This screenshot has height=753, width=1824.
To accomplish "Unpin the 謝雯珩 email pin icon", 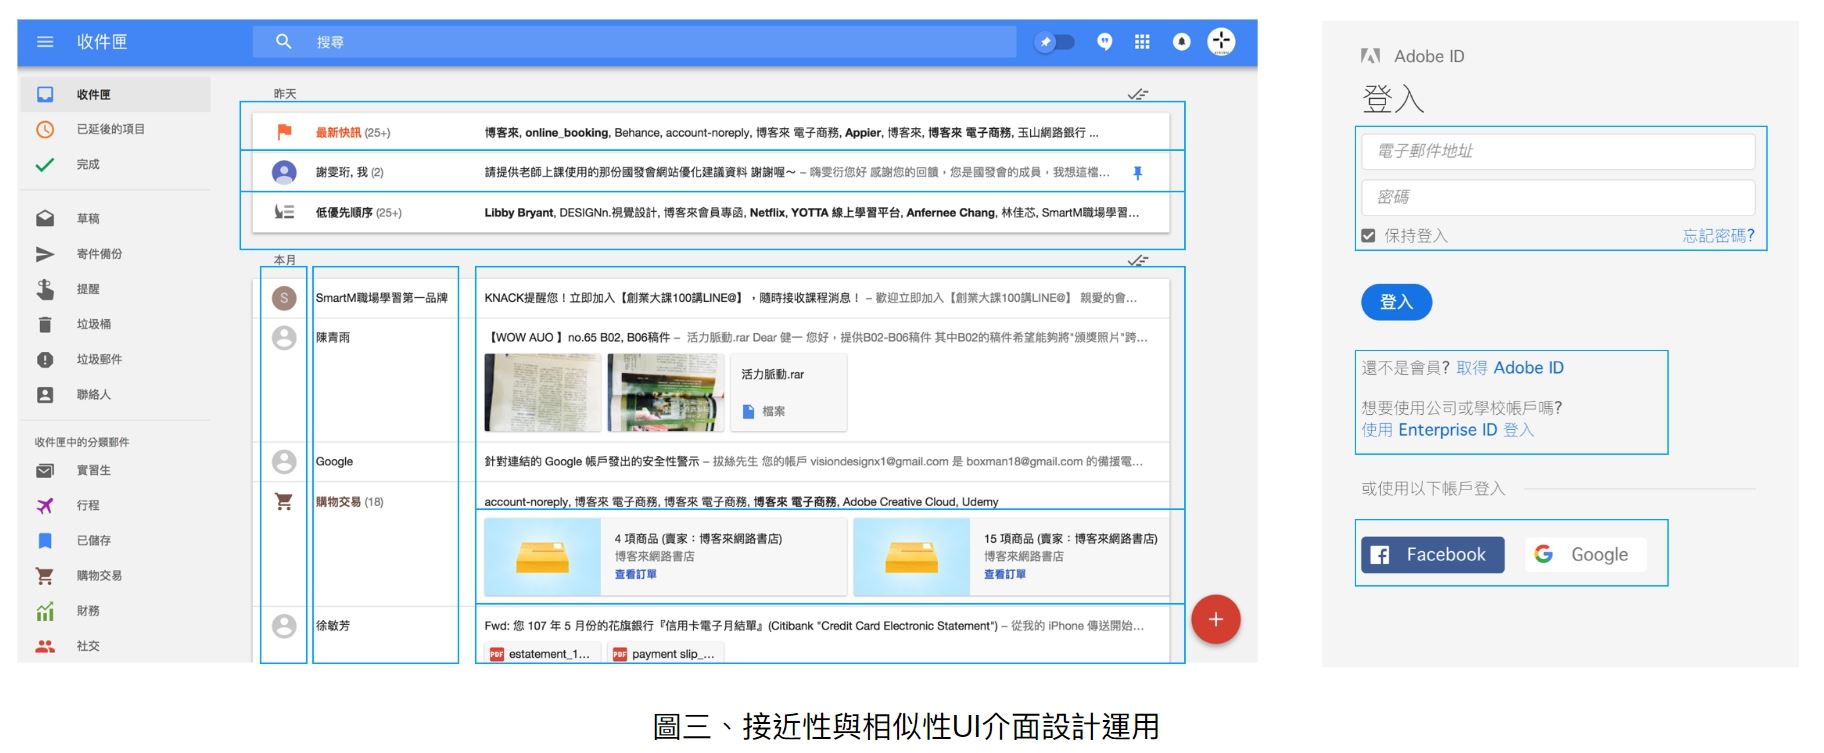I will pyautogui.click(x=1138, y=173).
